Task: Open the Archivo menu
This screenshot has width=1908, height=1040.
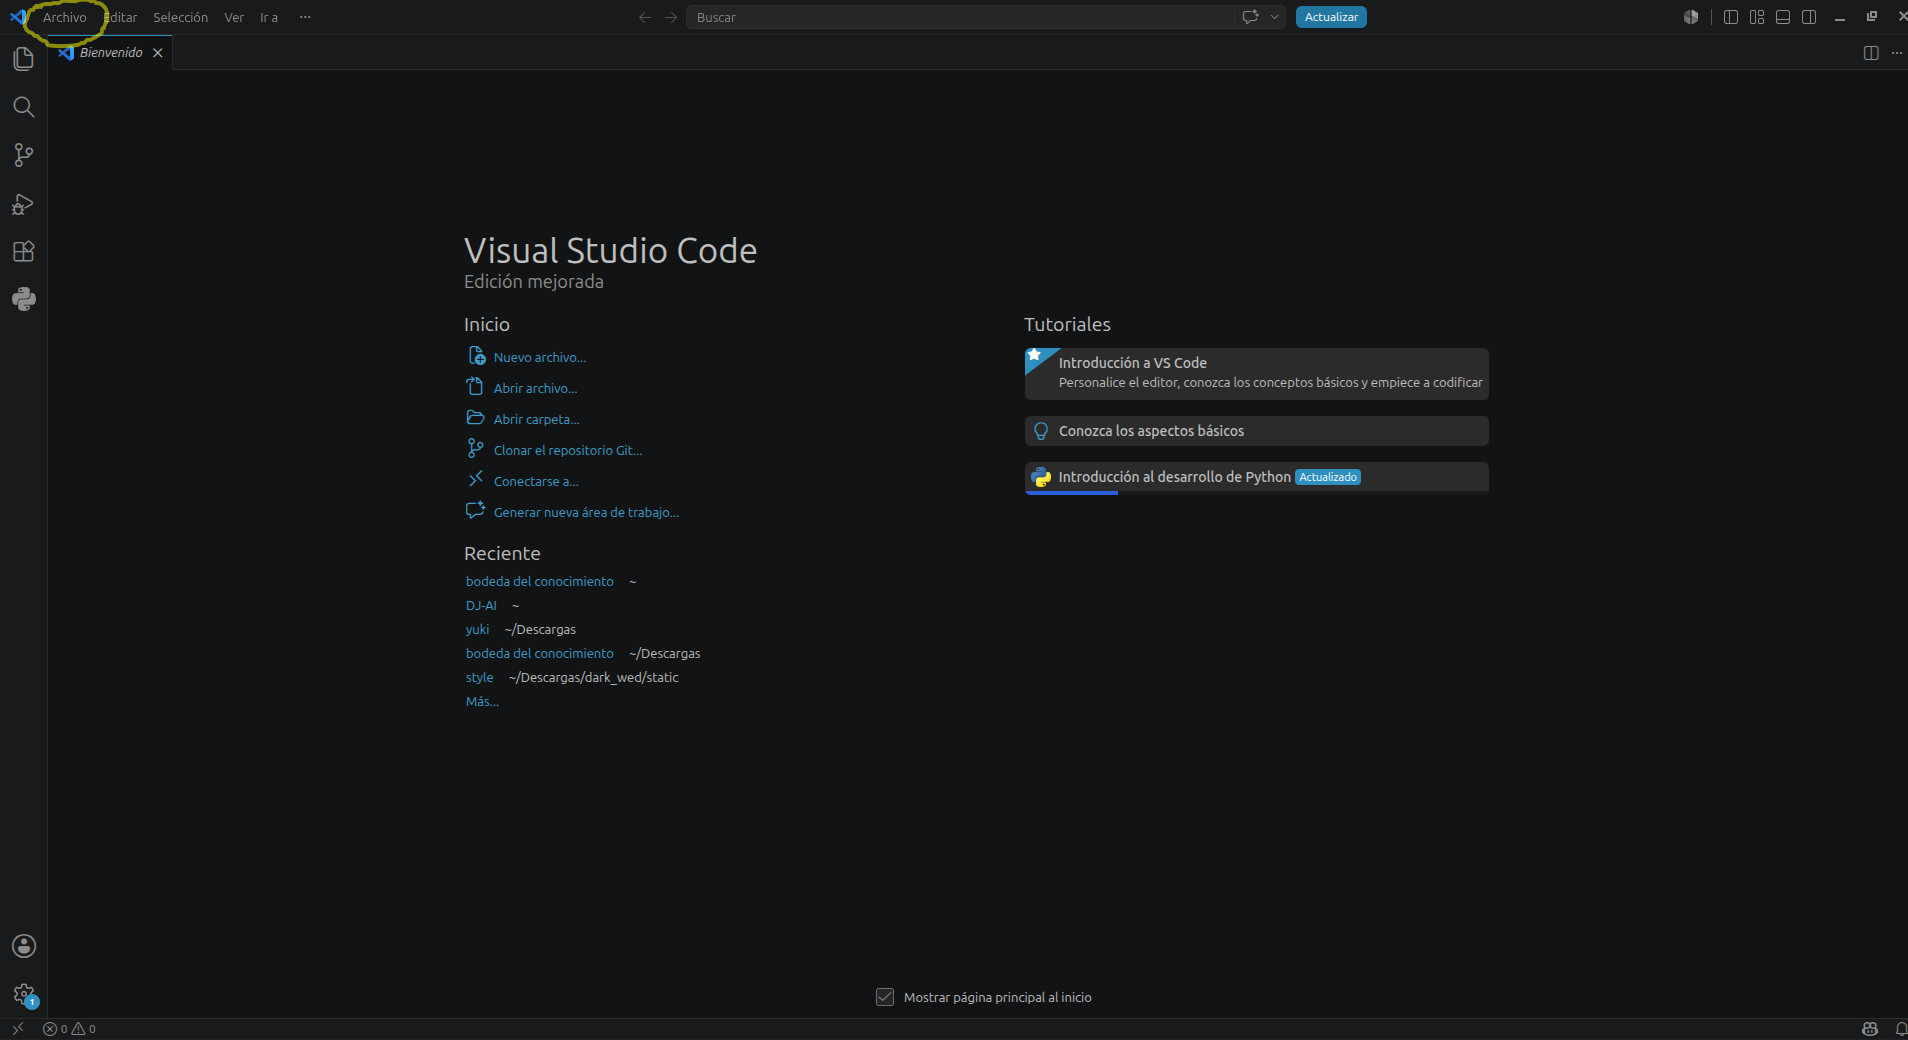Action: click(65, 17)
